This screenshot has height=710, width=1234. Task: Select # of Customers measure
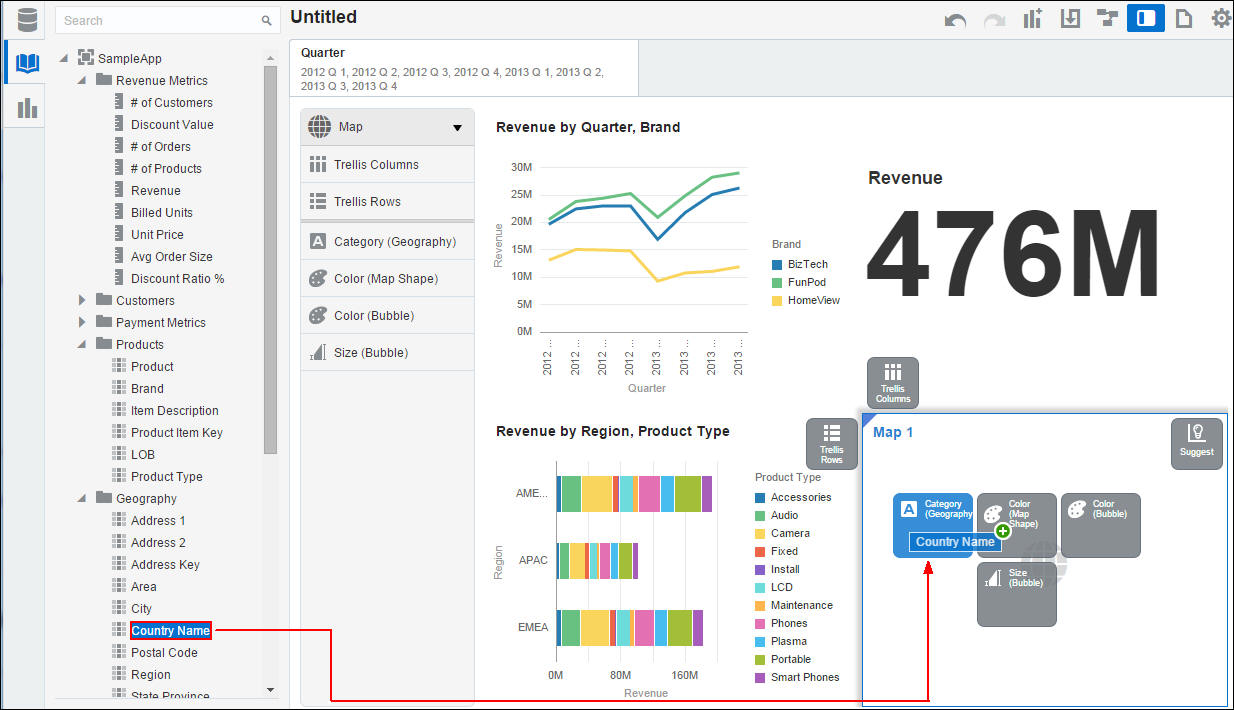point(171,102)
